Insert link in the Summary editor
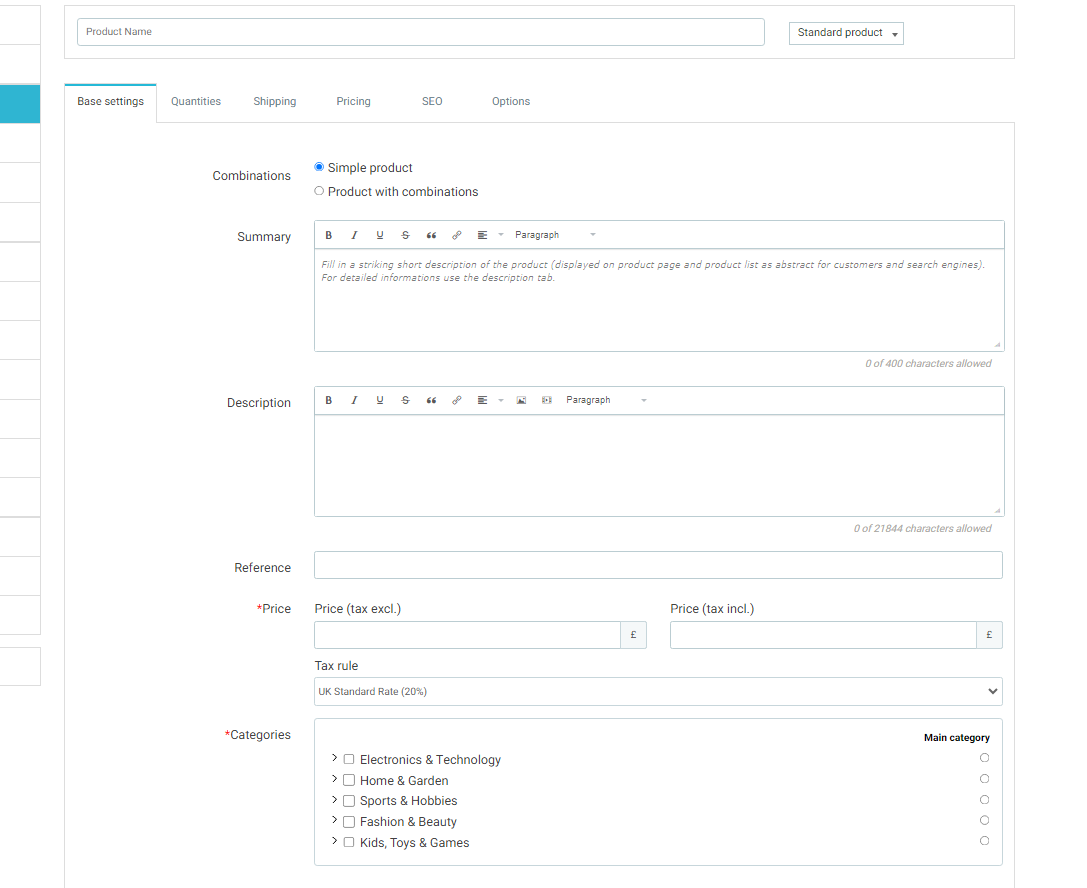 (x=457, y=235)
